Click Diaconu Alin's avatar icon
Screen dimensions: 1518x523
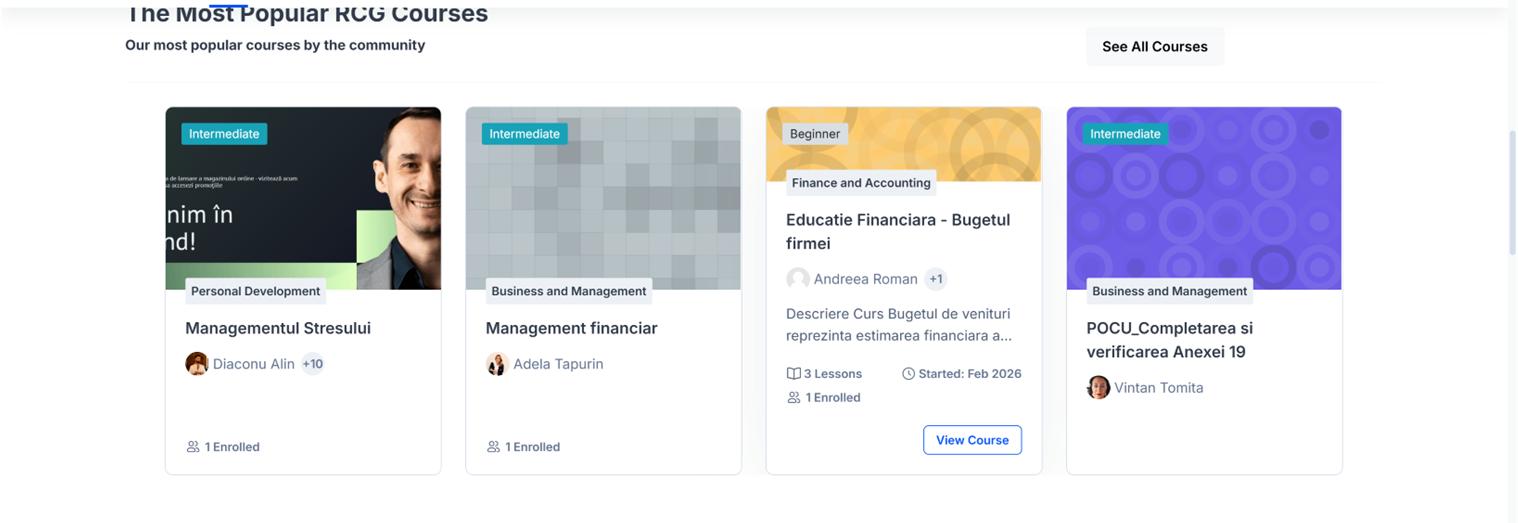tap(197, 364)
